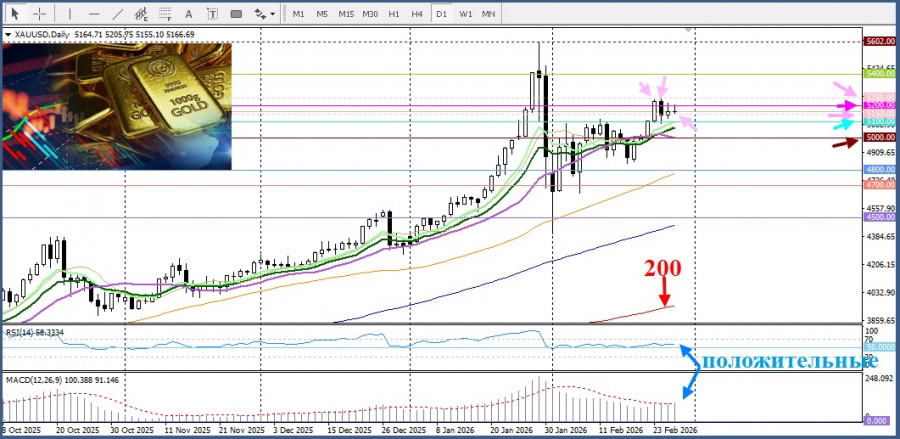The image size is (900, 439).
Task: Select the text label 'T' tool
Action: pos(212,14)
